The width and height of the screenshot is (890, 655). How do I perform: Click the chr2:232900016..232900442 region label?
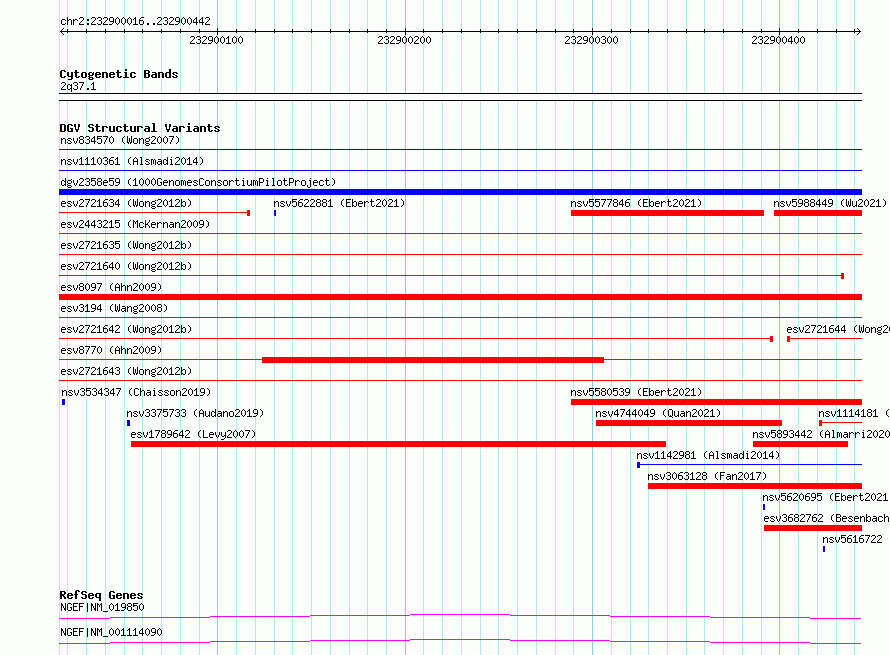[135, 21]
